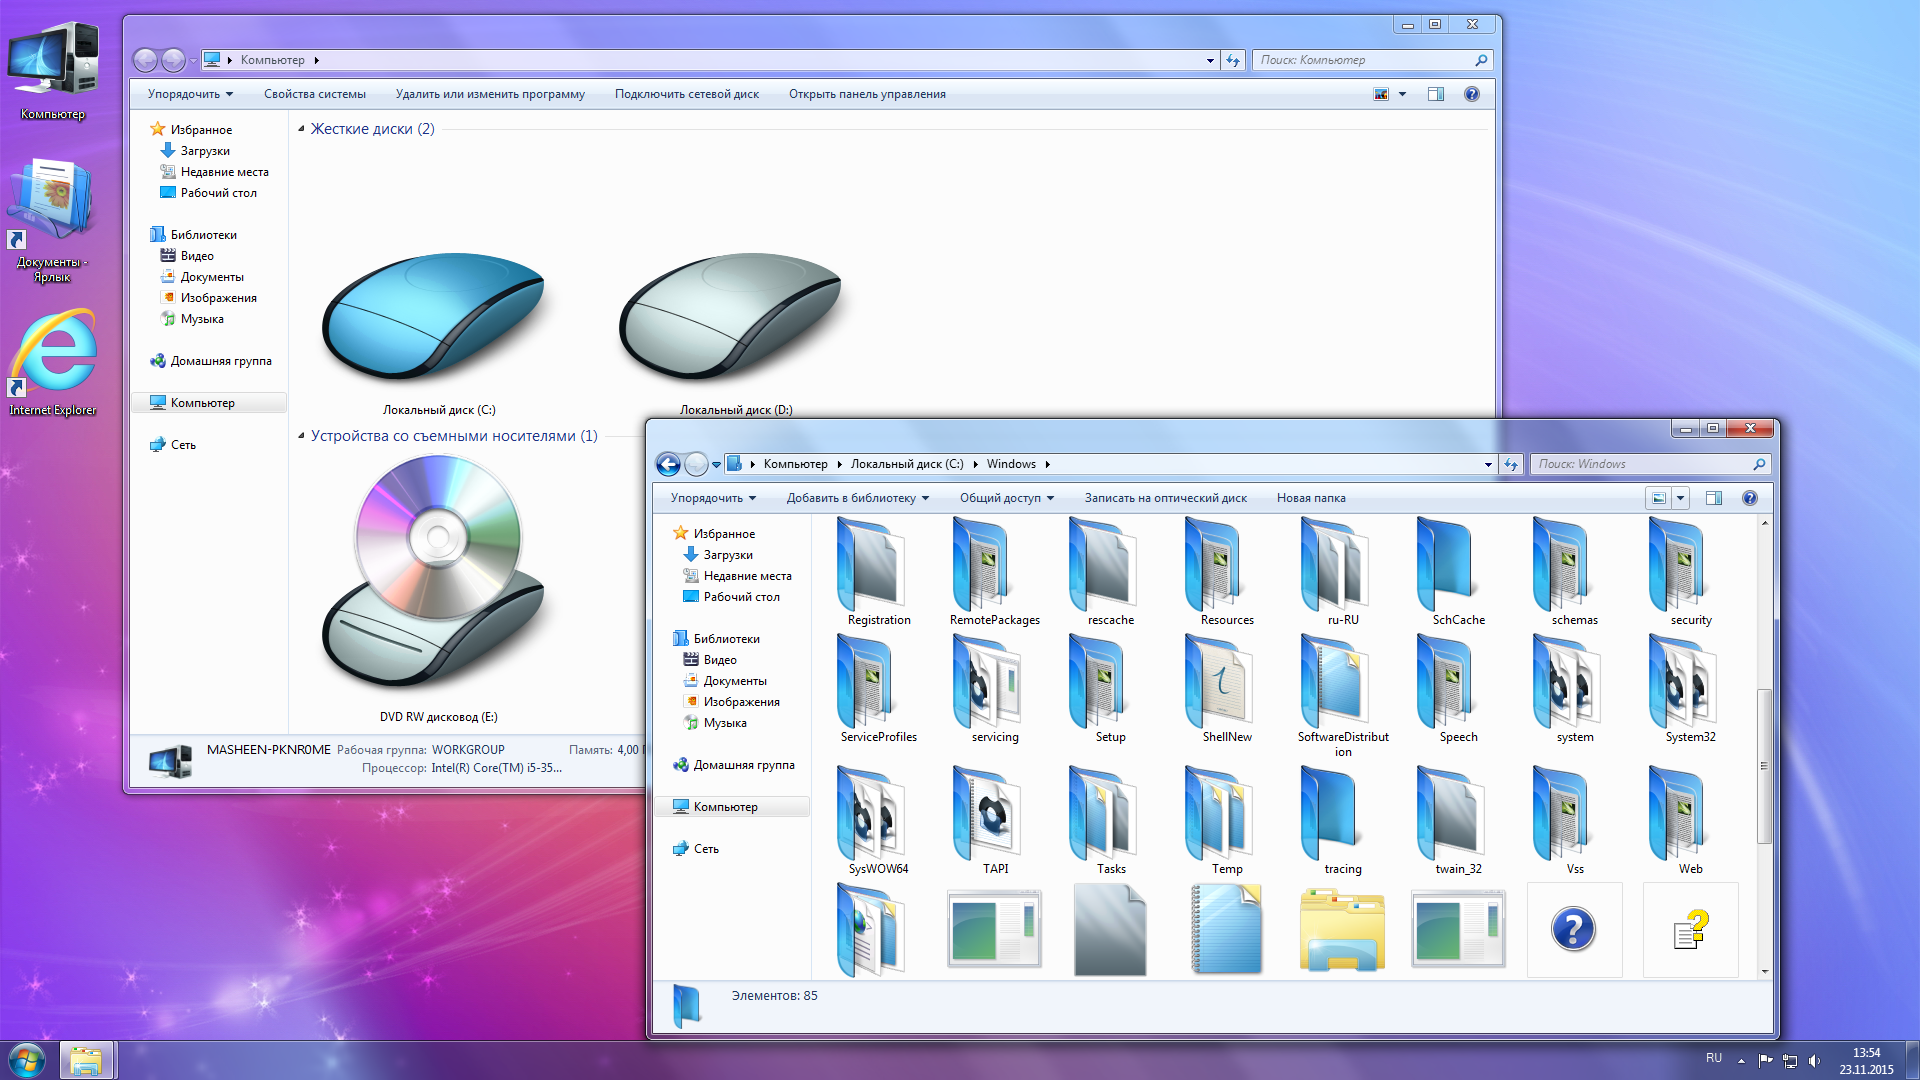Open help in Windows folder window

coord(1750,498)
